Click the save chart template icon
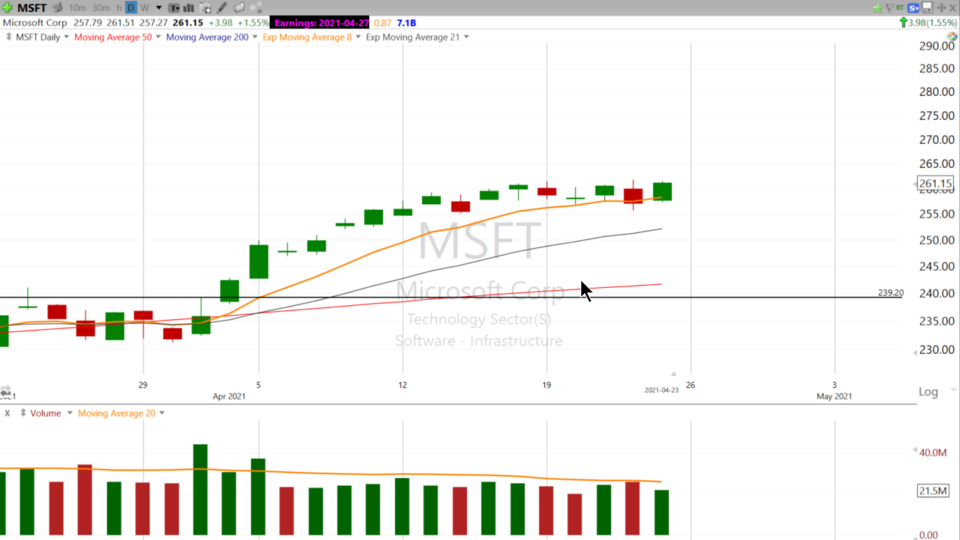 [x=927, y=7]
